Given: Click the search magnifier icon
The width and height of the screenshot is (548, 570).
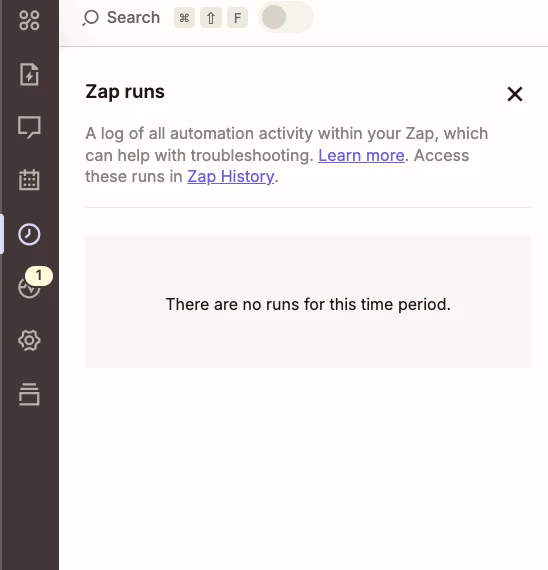Looking at the screenshot, I should click(91, 17).
